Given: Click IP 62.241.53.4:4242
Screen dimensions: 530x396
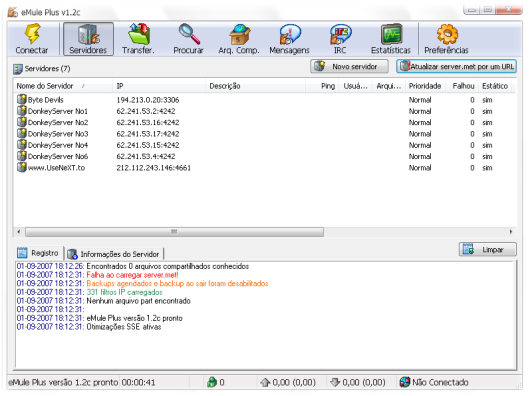Looking at the screenshot, I should tap(146, 156).
